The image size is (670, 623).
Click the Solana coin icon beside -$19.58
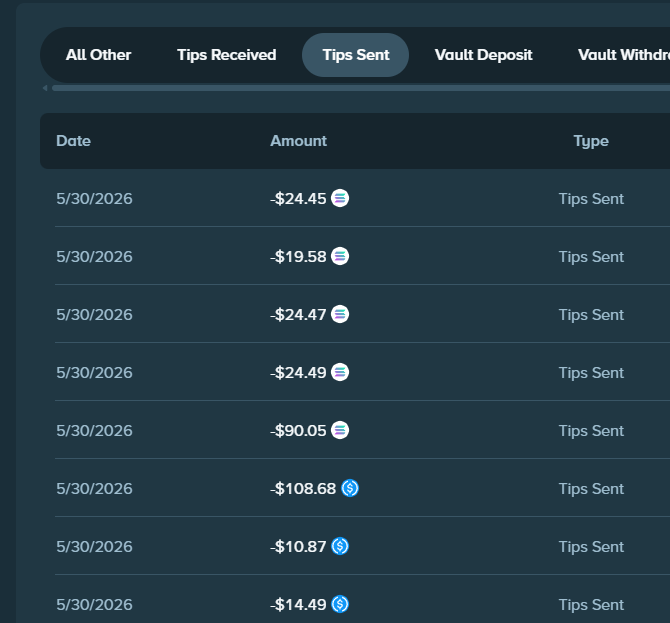click(x=340, y=256)
